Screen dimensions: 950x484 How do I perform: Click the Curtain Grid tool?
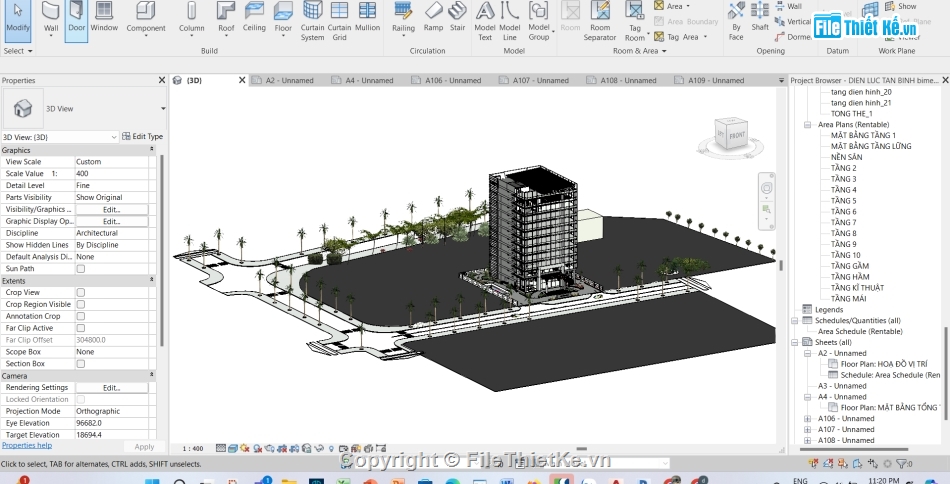click(x=339, y=21)
